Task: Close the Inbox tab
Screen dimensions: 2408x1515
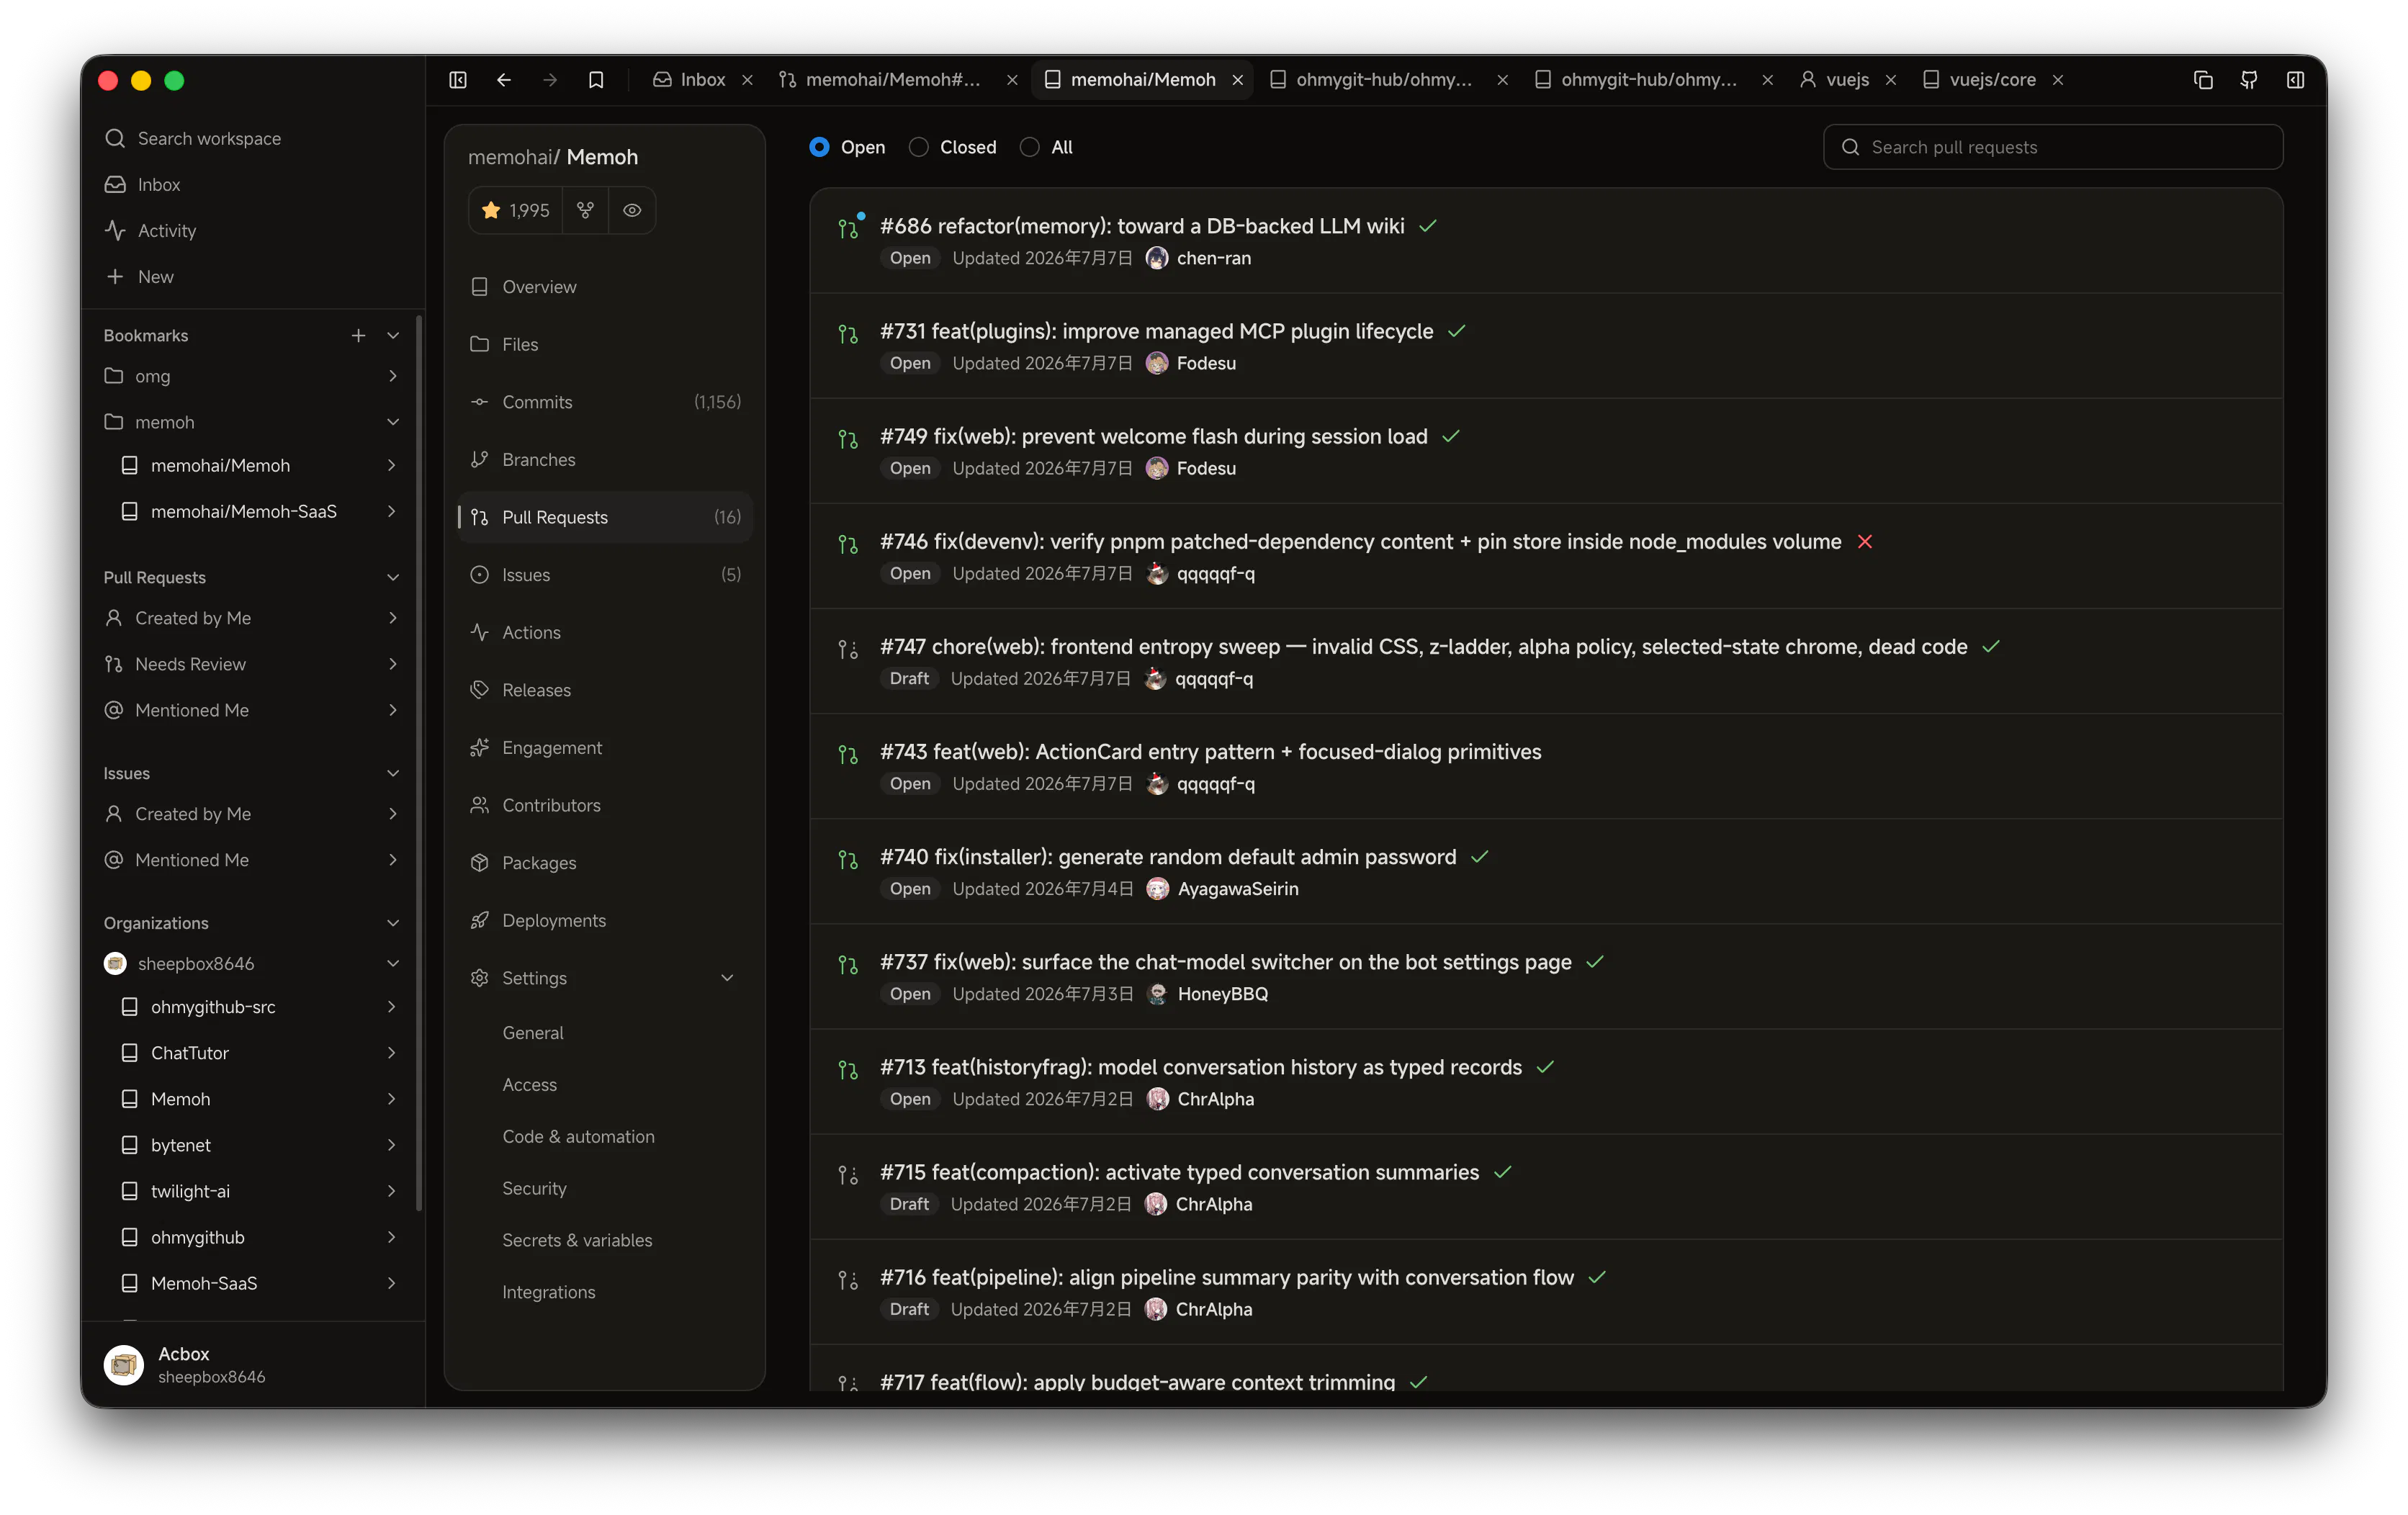Action: click(x=747, y=80)
